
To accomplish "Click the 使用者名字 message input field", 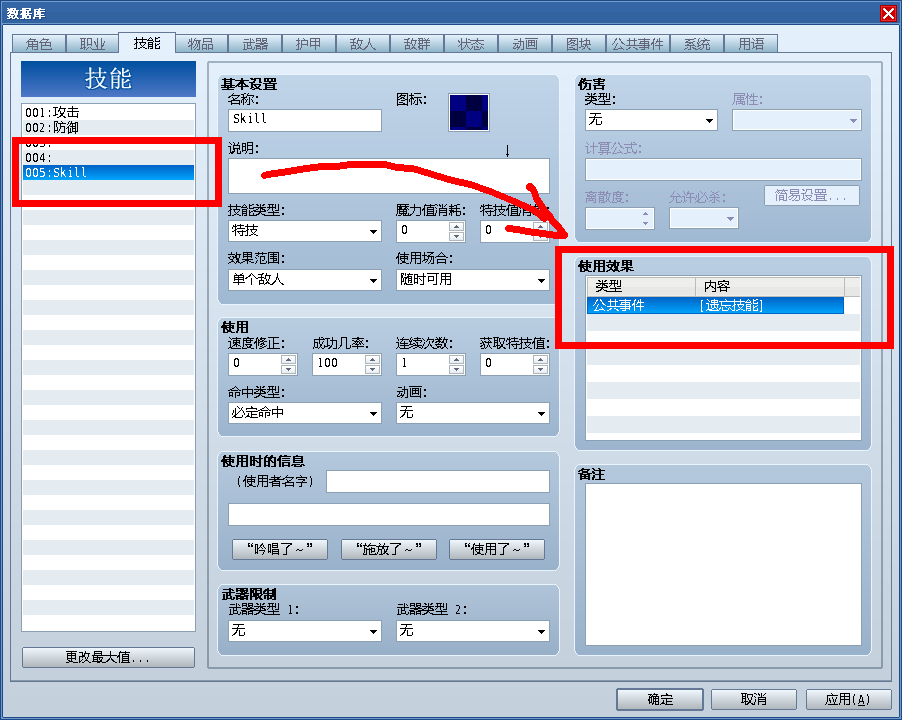I will (x=438, y=481).
